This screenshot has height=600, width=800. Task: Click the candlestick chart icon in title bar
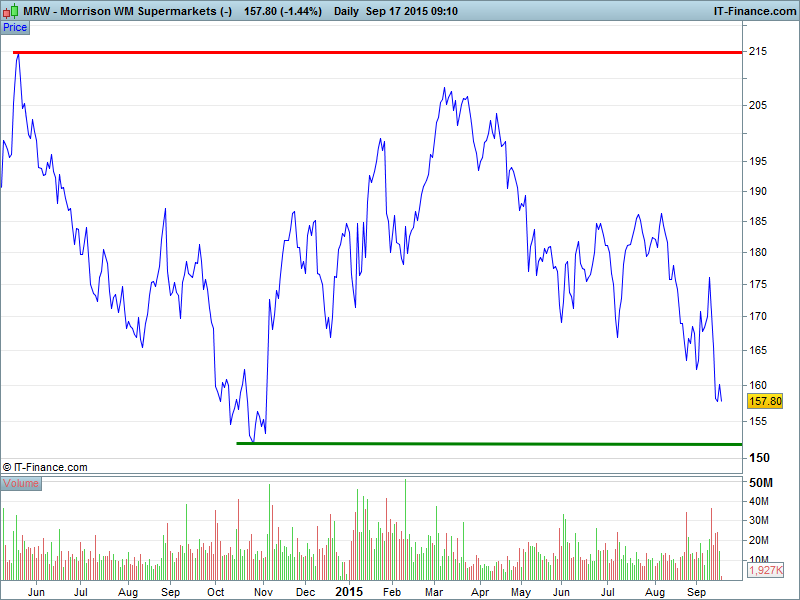[10, 10]
